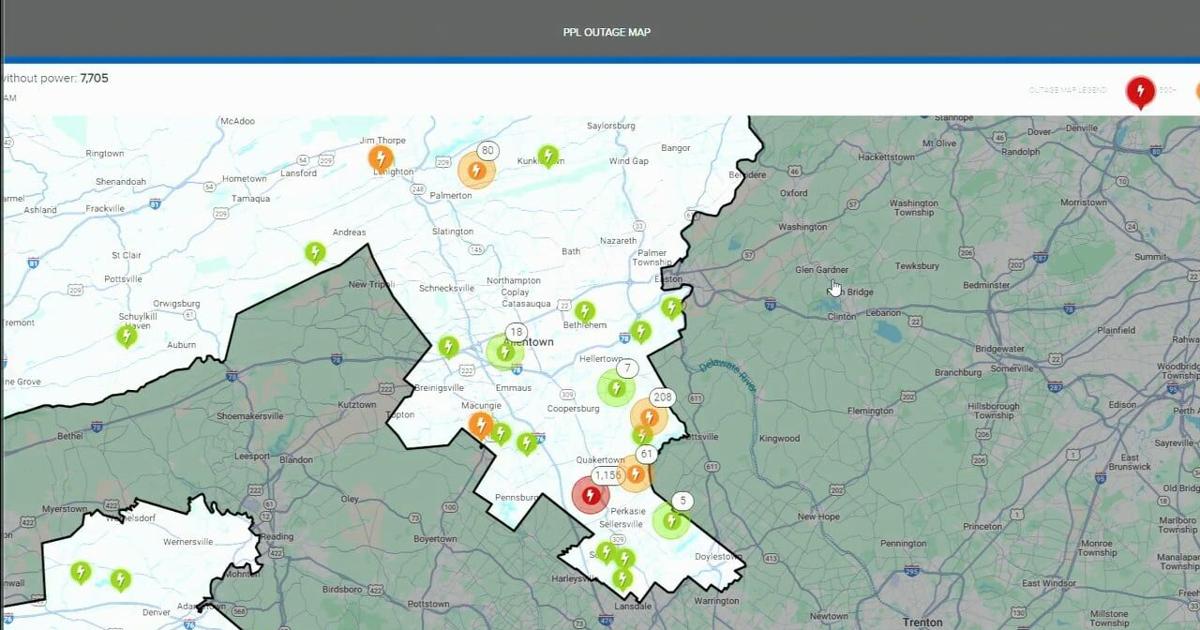Click the green outage pin near Wernersville

pyautogui.click(x=122, y=577)
